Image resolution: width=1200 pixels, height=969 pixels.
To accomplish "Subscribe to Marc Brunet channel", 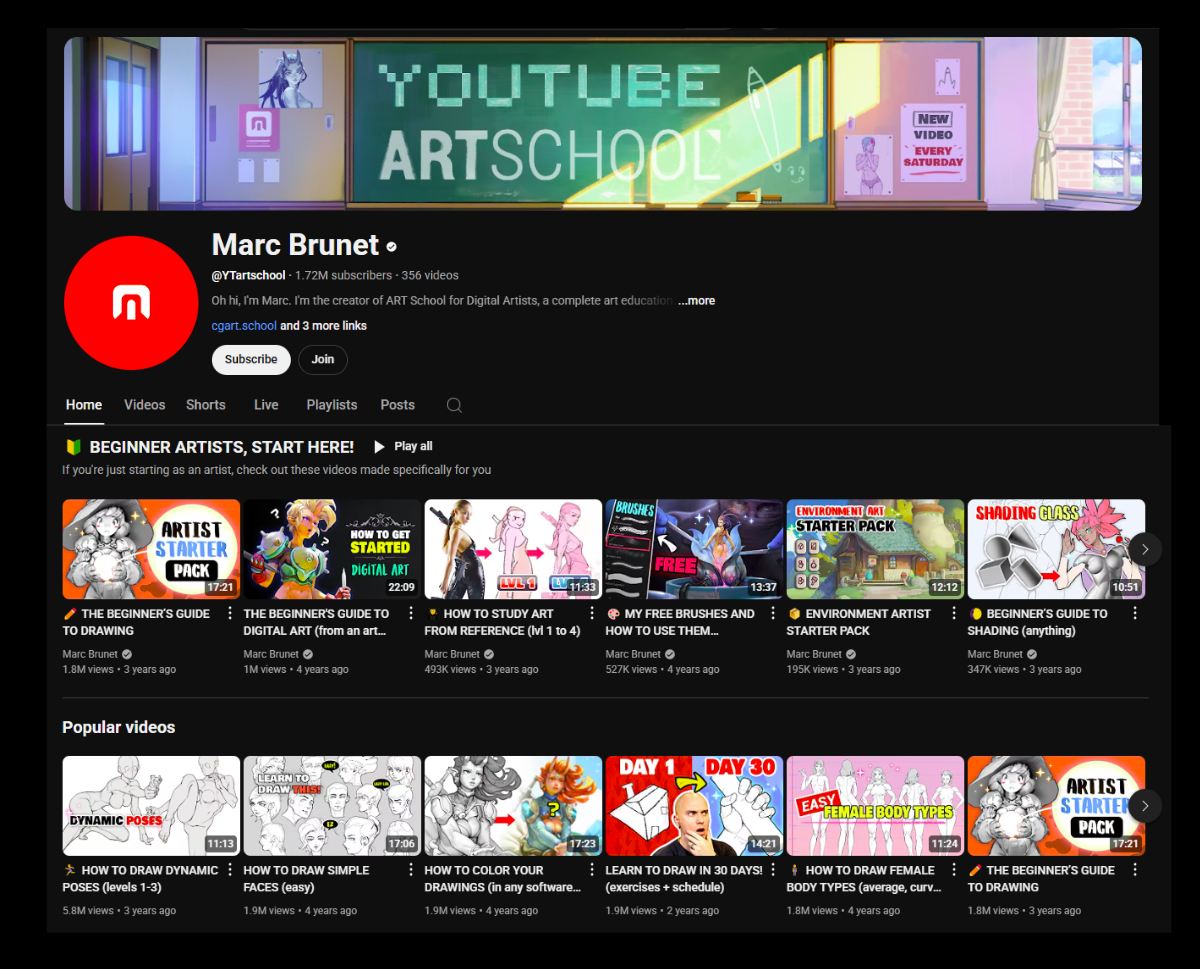I will [x=251, y=360].
